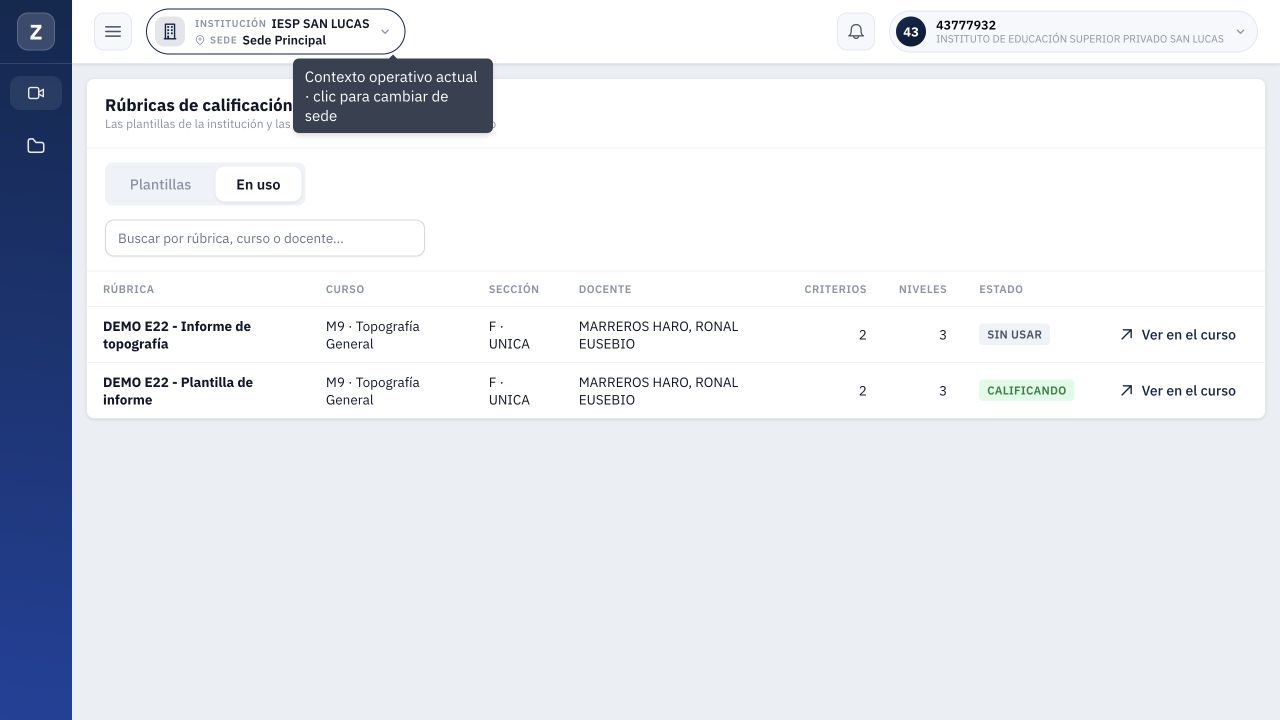
Task: Click the user avatar badge 43
Action: [x=911, y=32]
